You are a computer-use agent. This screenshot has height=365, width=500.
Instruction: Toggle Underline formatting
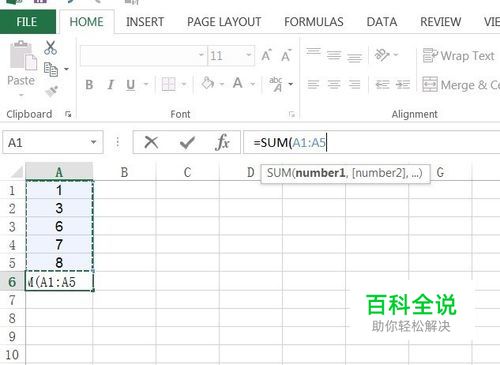point(131,85)
